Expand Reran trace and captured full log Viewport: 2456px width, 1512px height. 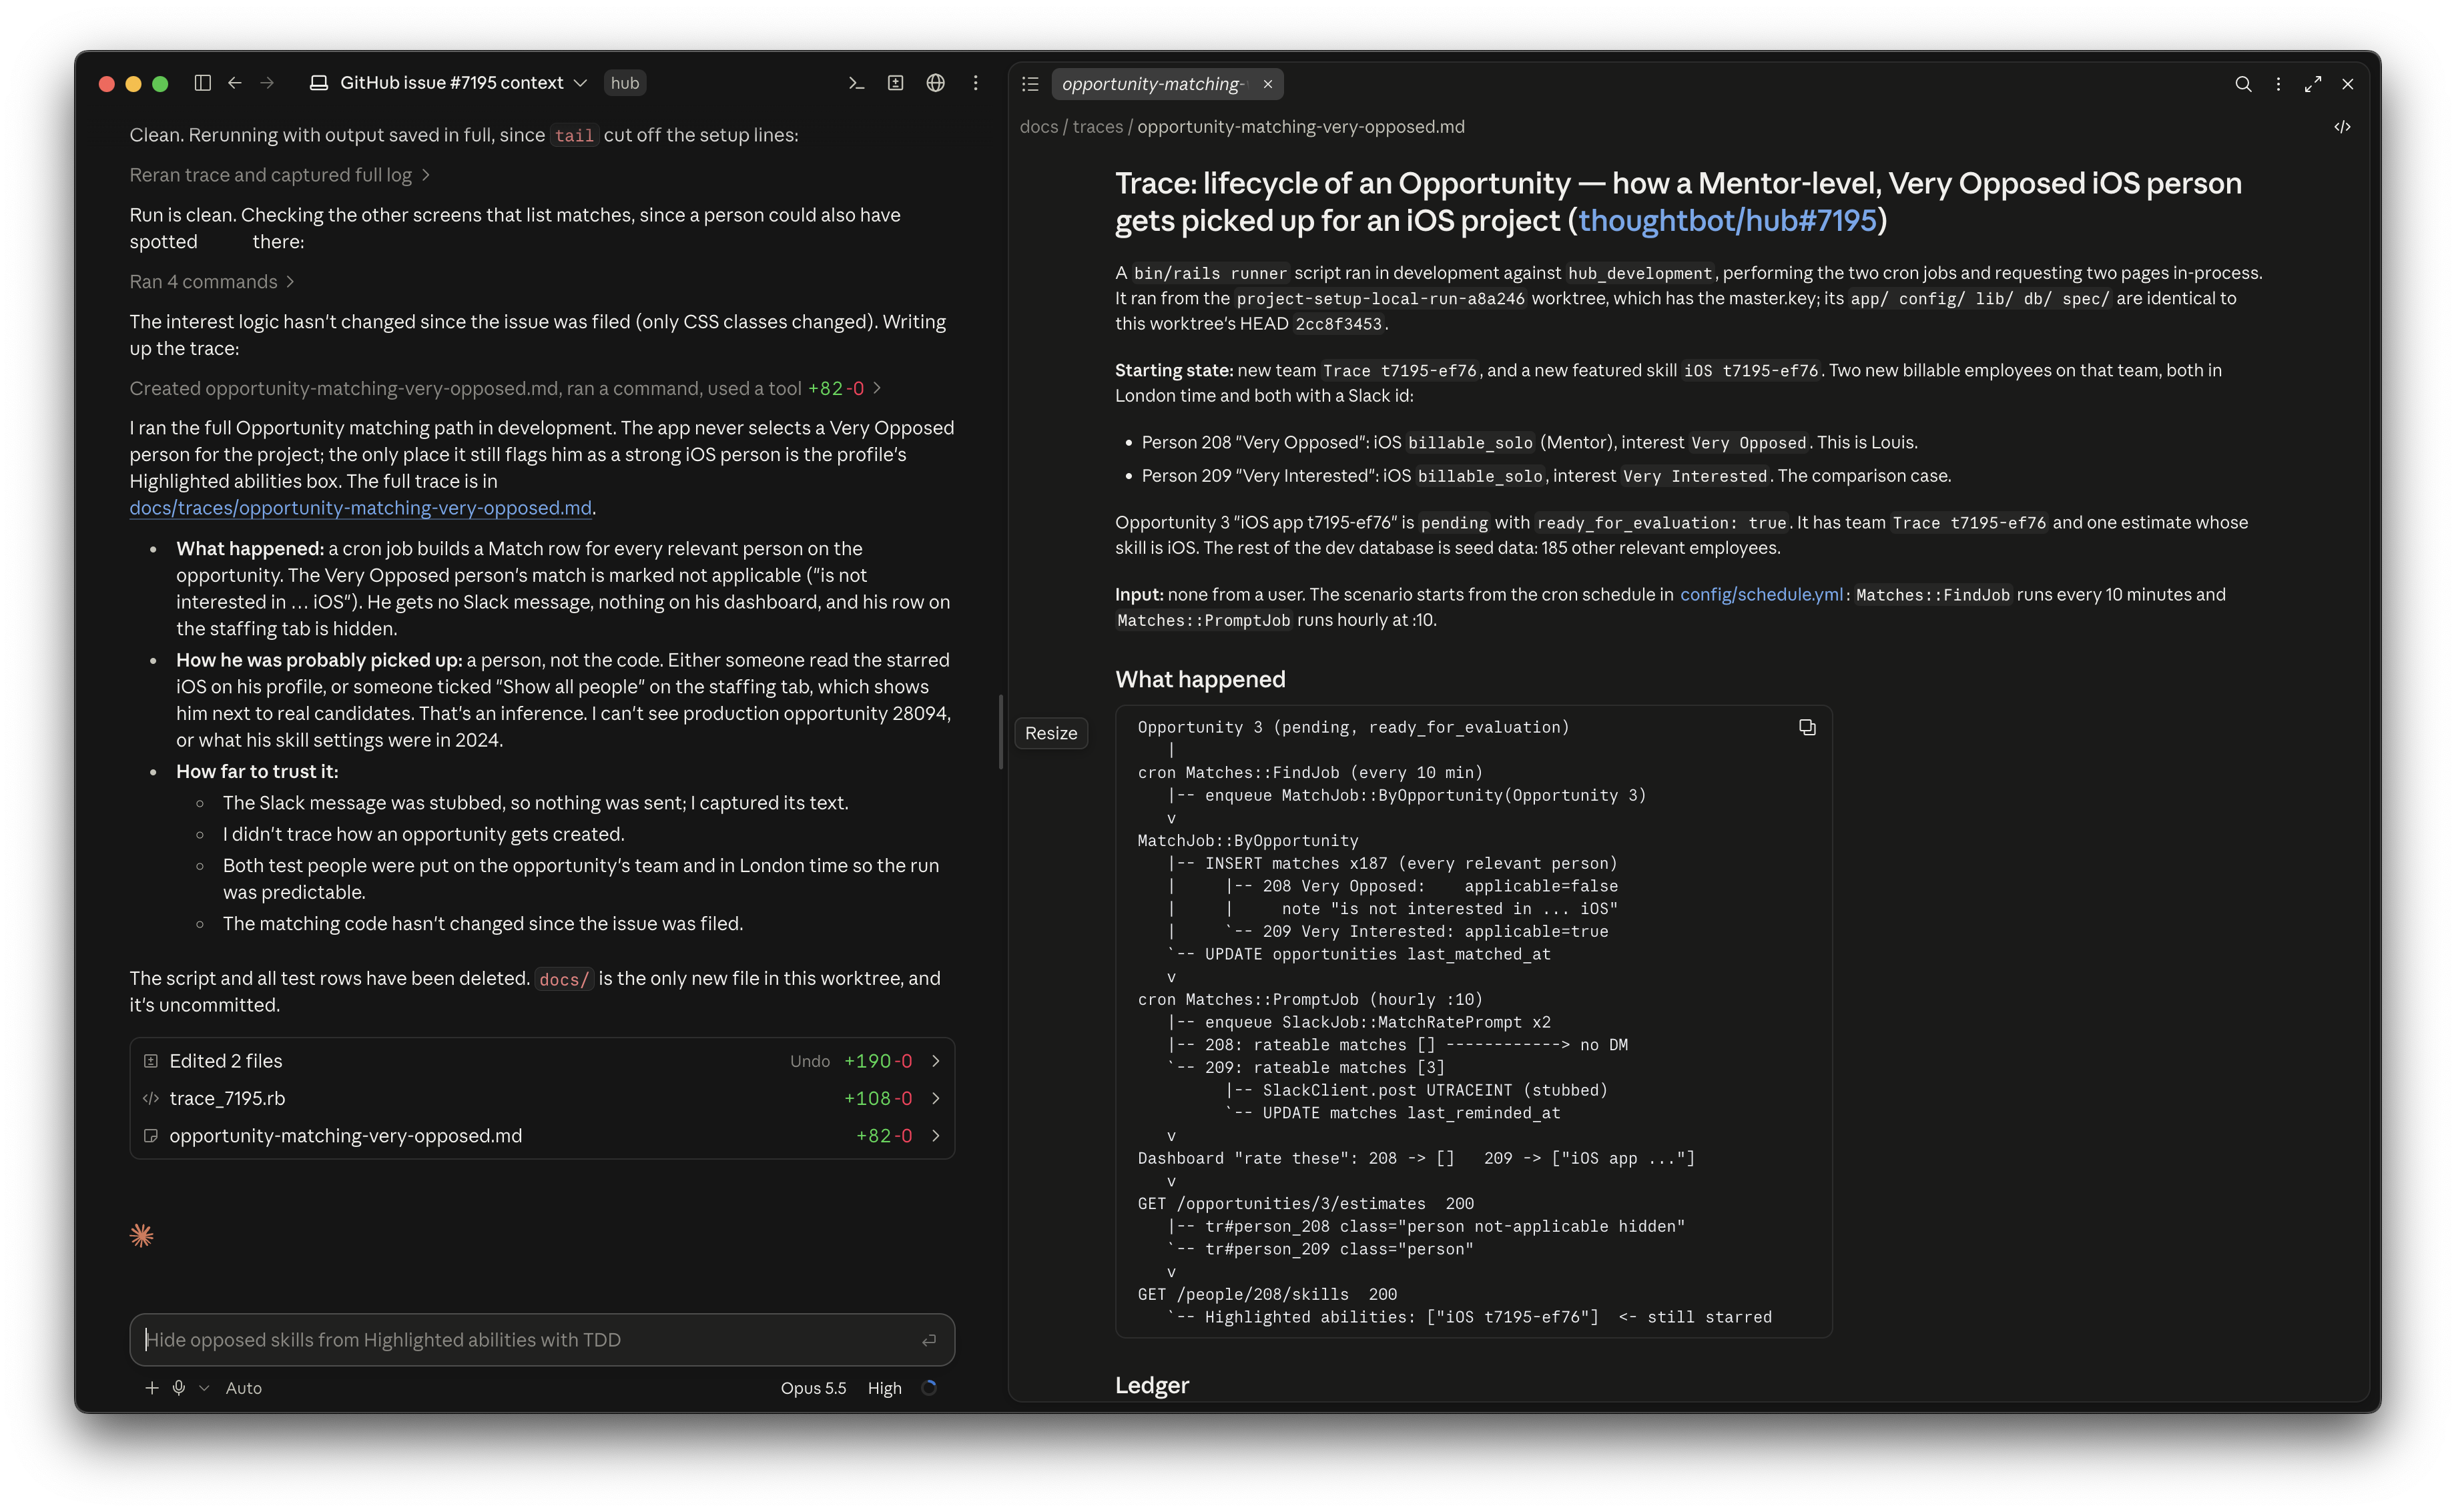pyautogui.click(x=280, y=175)
